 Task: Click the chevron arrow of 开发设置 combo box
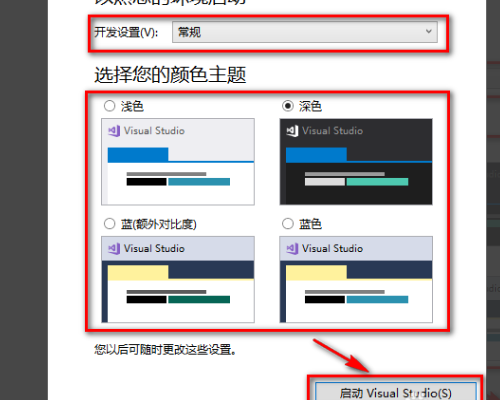click(429, 32)
